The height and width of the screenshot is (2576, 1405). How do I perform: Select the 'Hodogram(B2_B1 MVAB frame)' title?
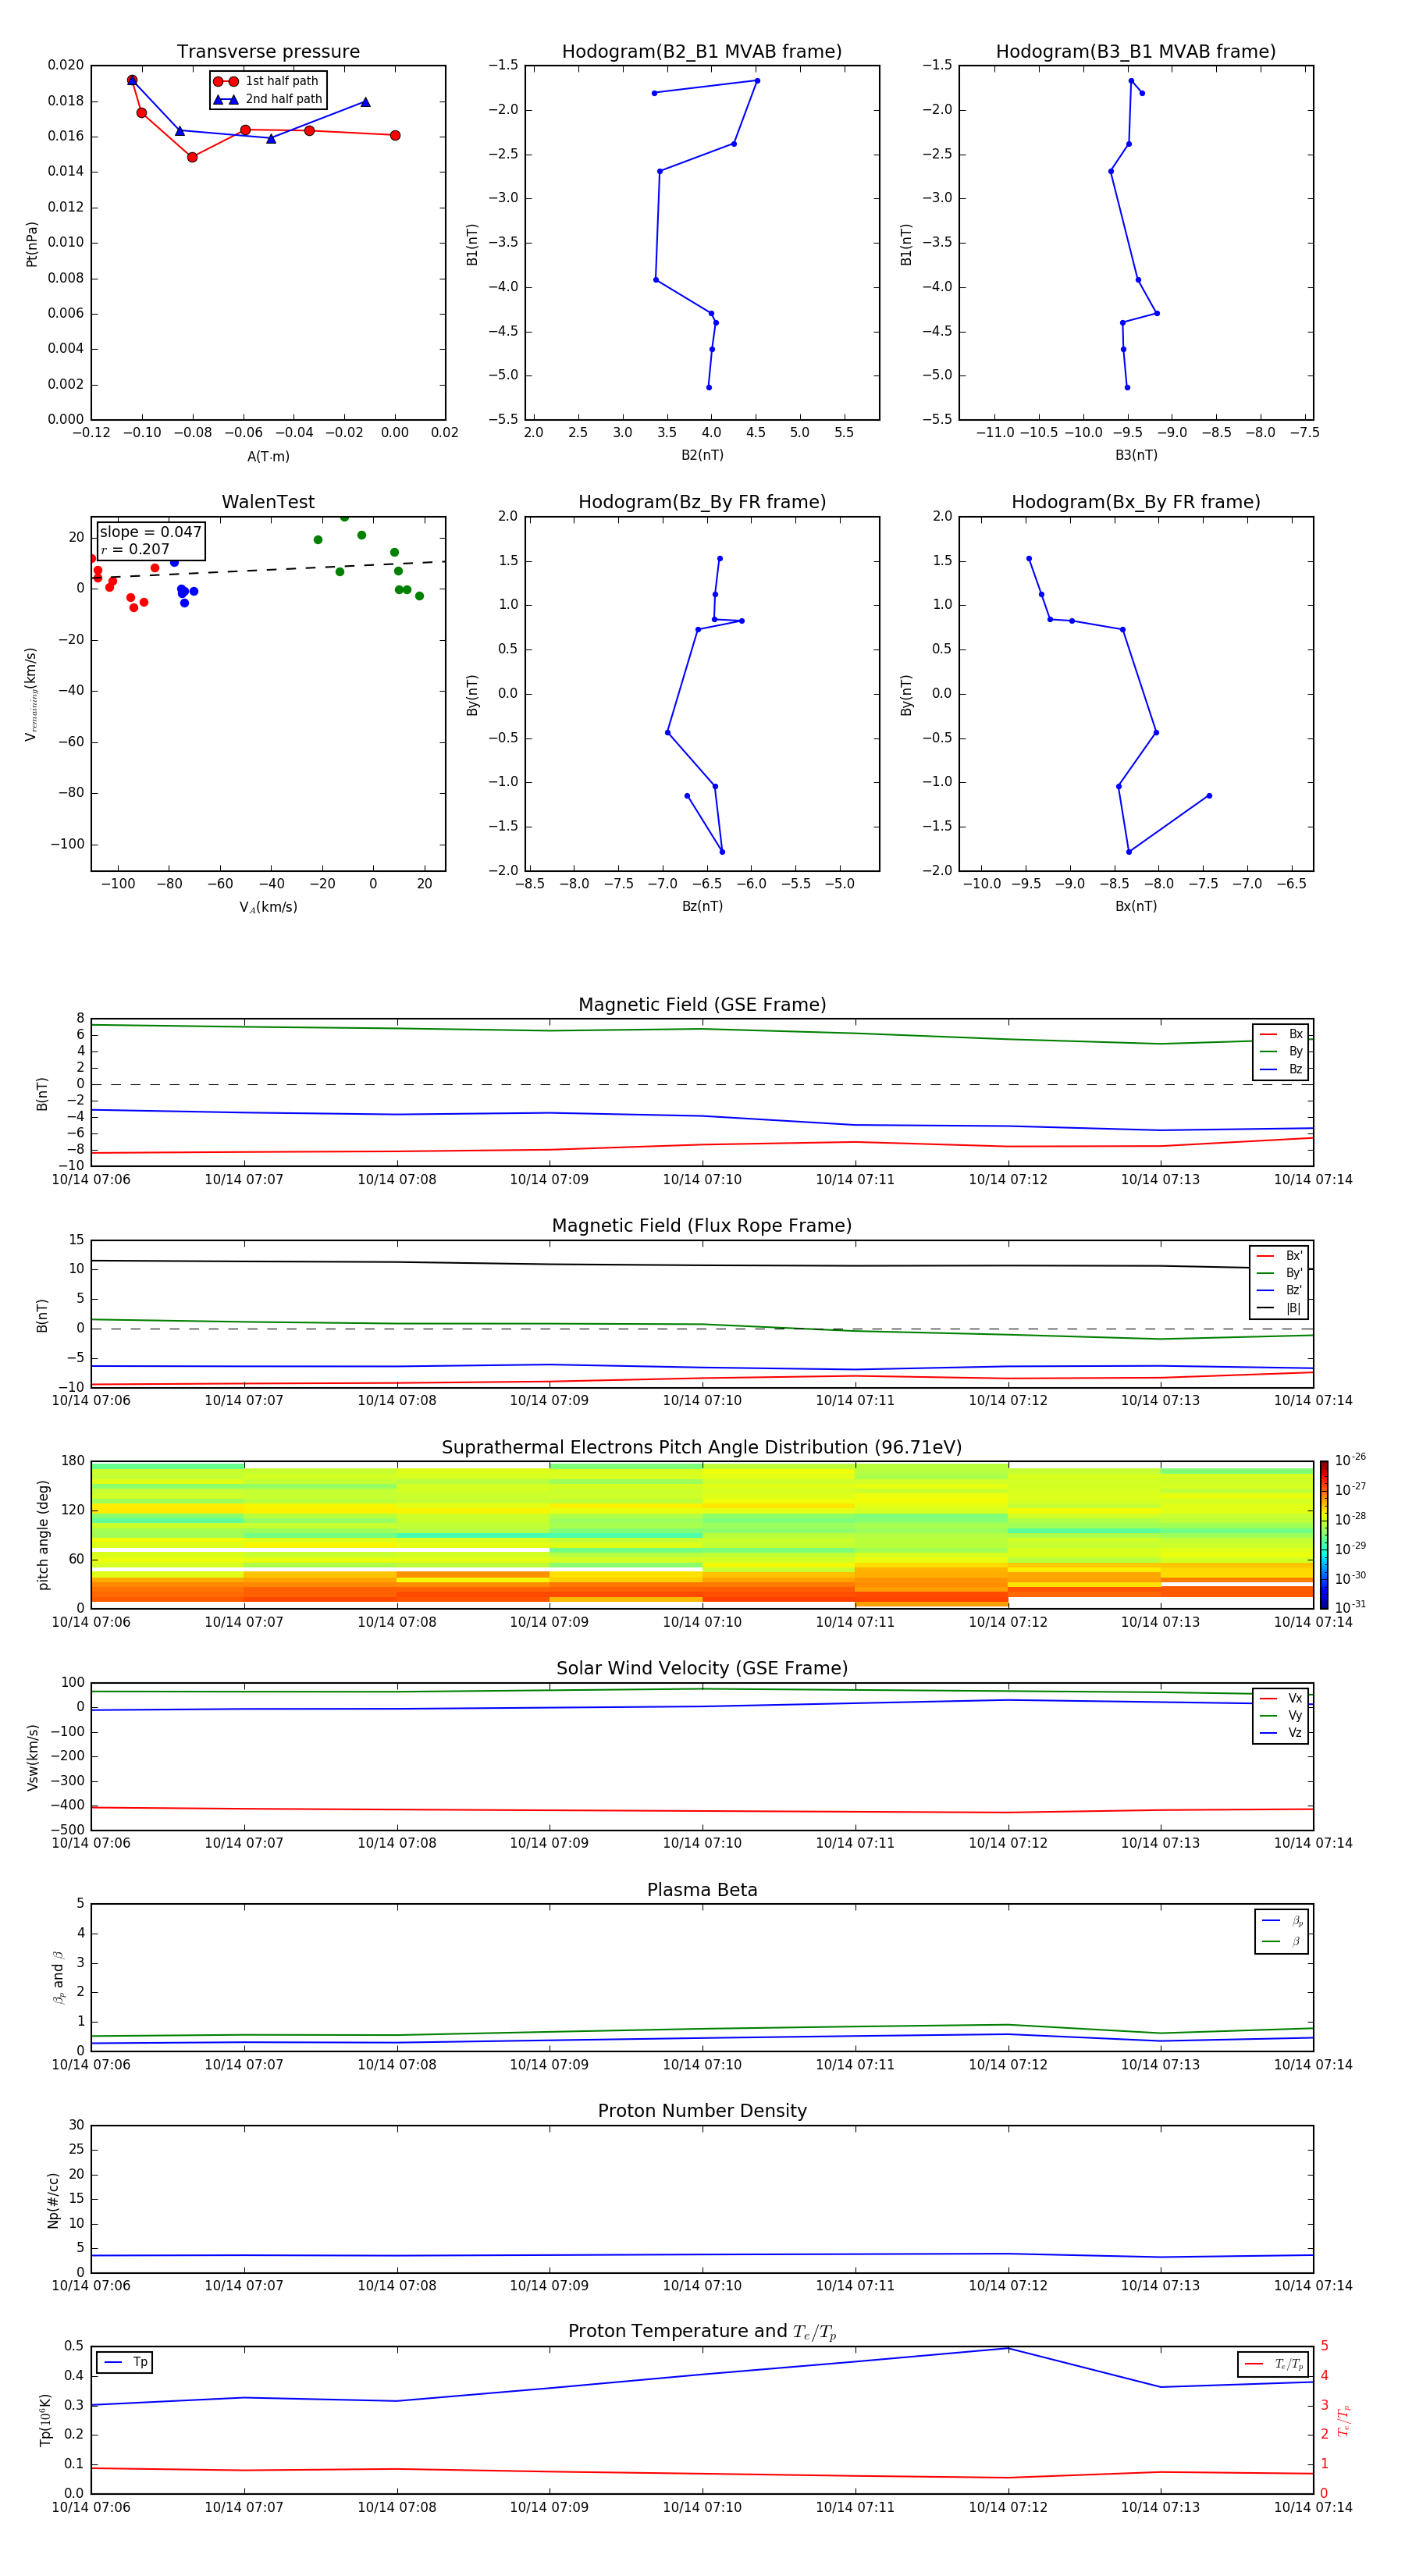point(702,52)
